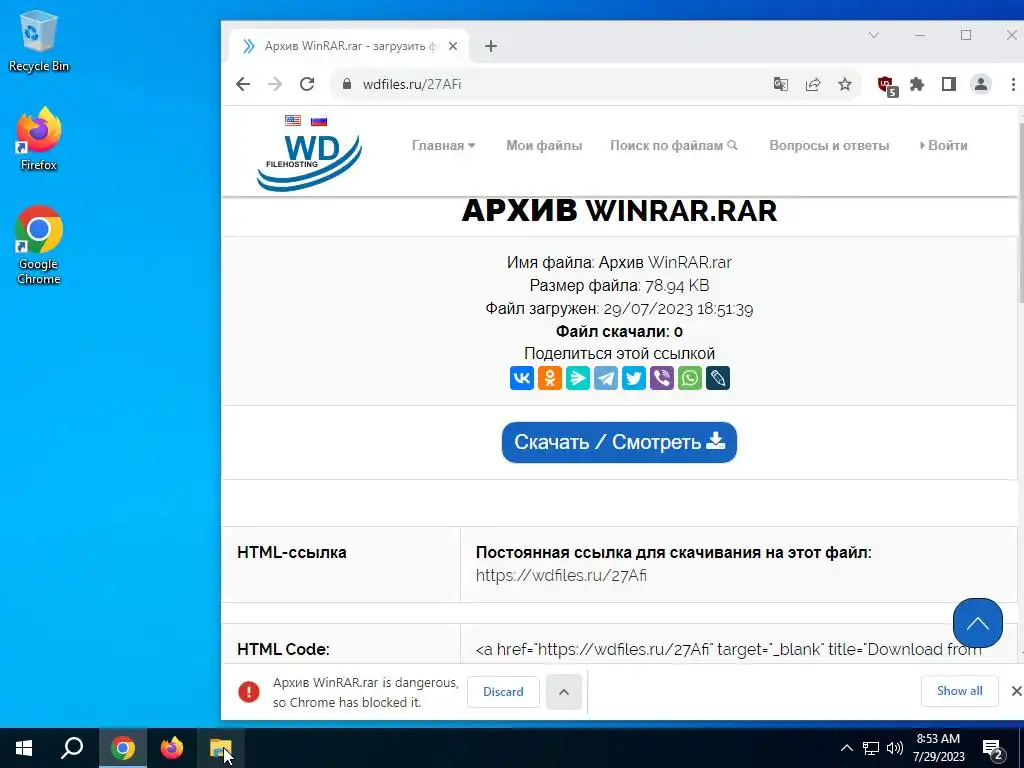Viewport: 1024px width, 768px height.
Task: Open Вопросы и ответы page
Action: pyautogui.click(x=829, y=146)
